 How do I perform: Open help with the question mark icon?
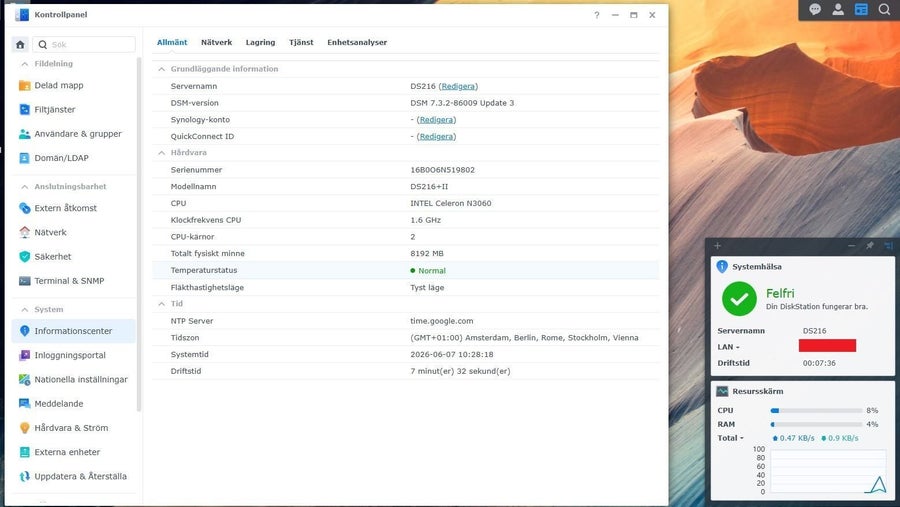pyautogui.click(x=597, y=15)
